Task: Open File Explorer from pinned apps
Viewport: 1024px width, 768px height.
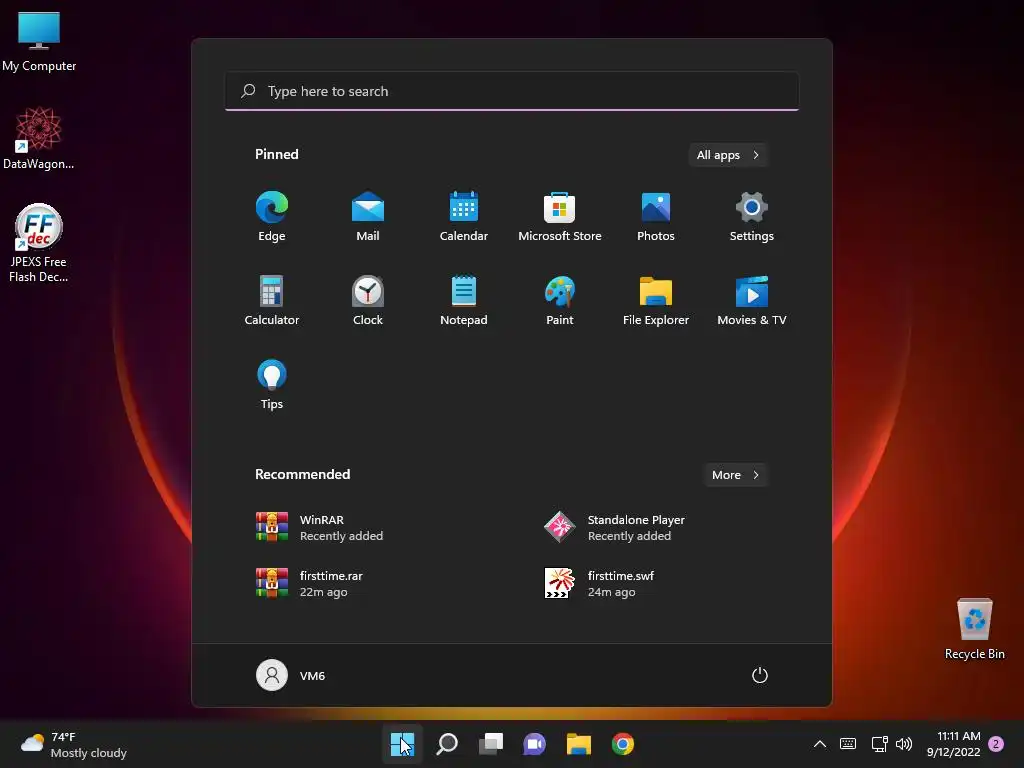Action: 656,300
